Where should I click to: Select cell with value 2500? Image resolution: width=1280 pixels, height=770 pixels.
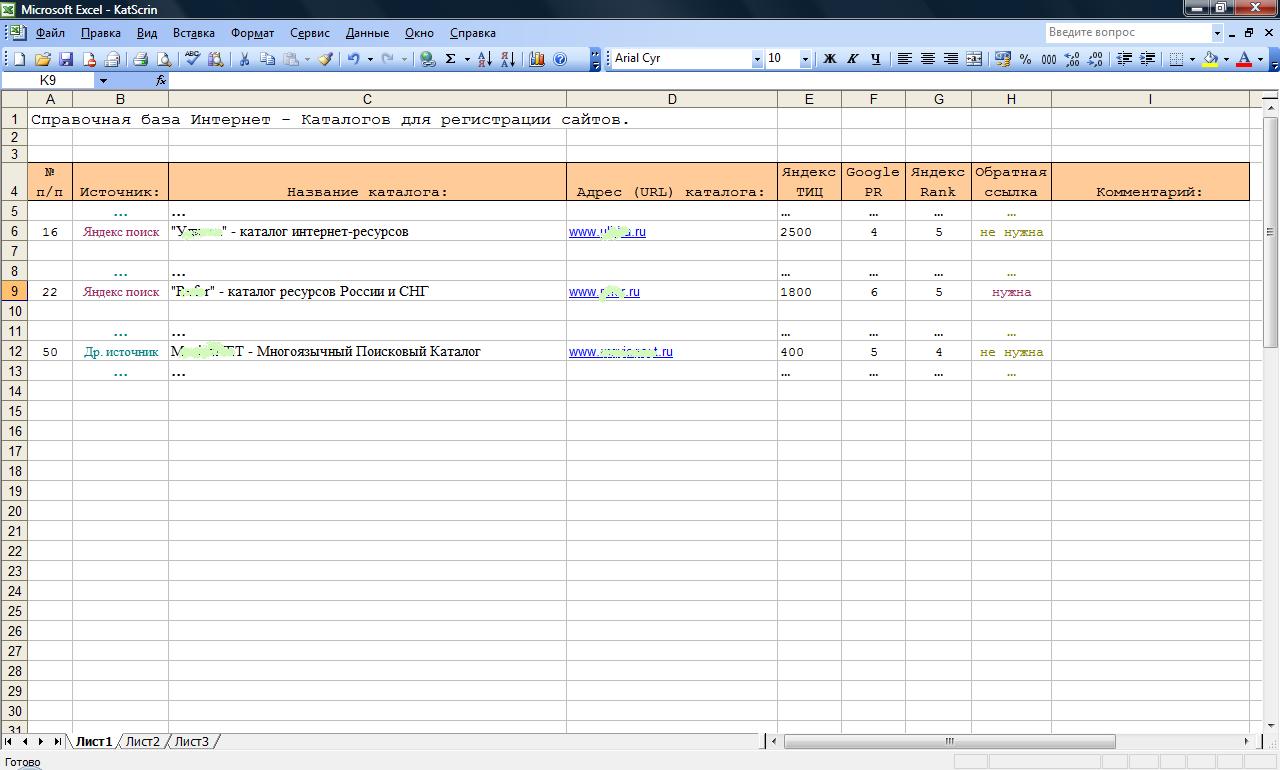[809, 232]
